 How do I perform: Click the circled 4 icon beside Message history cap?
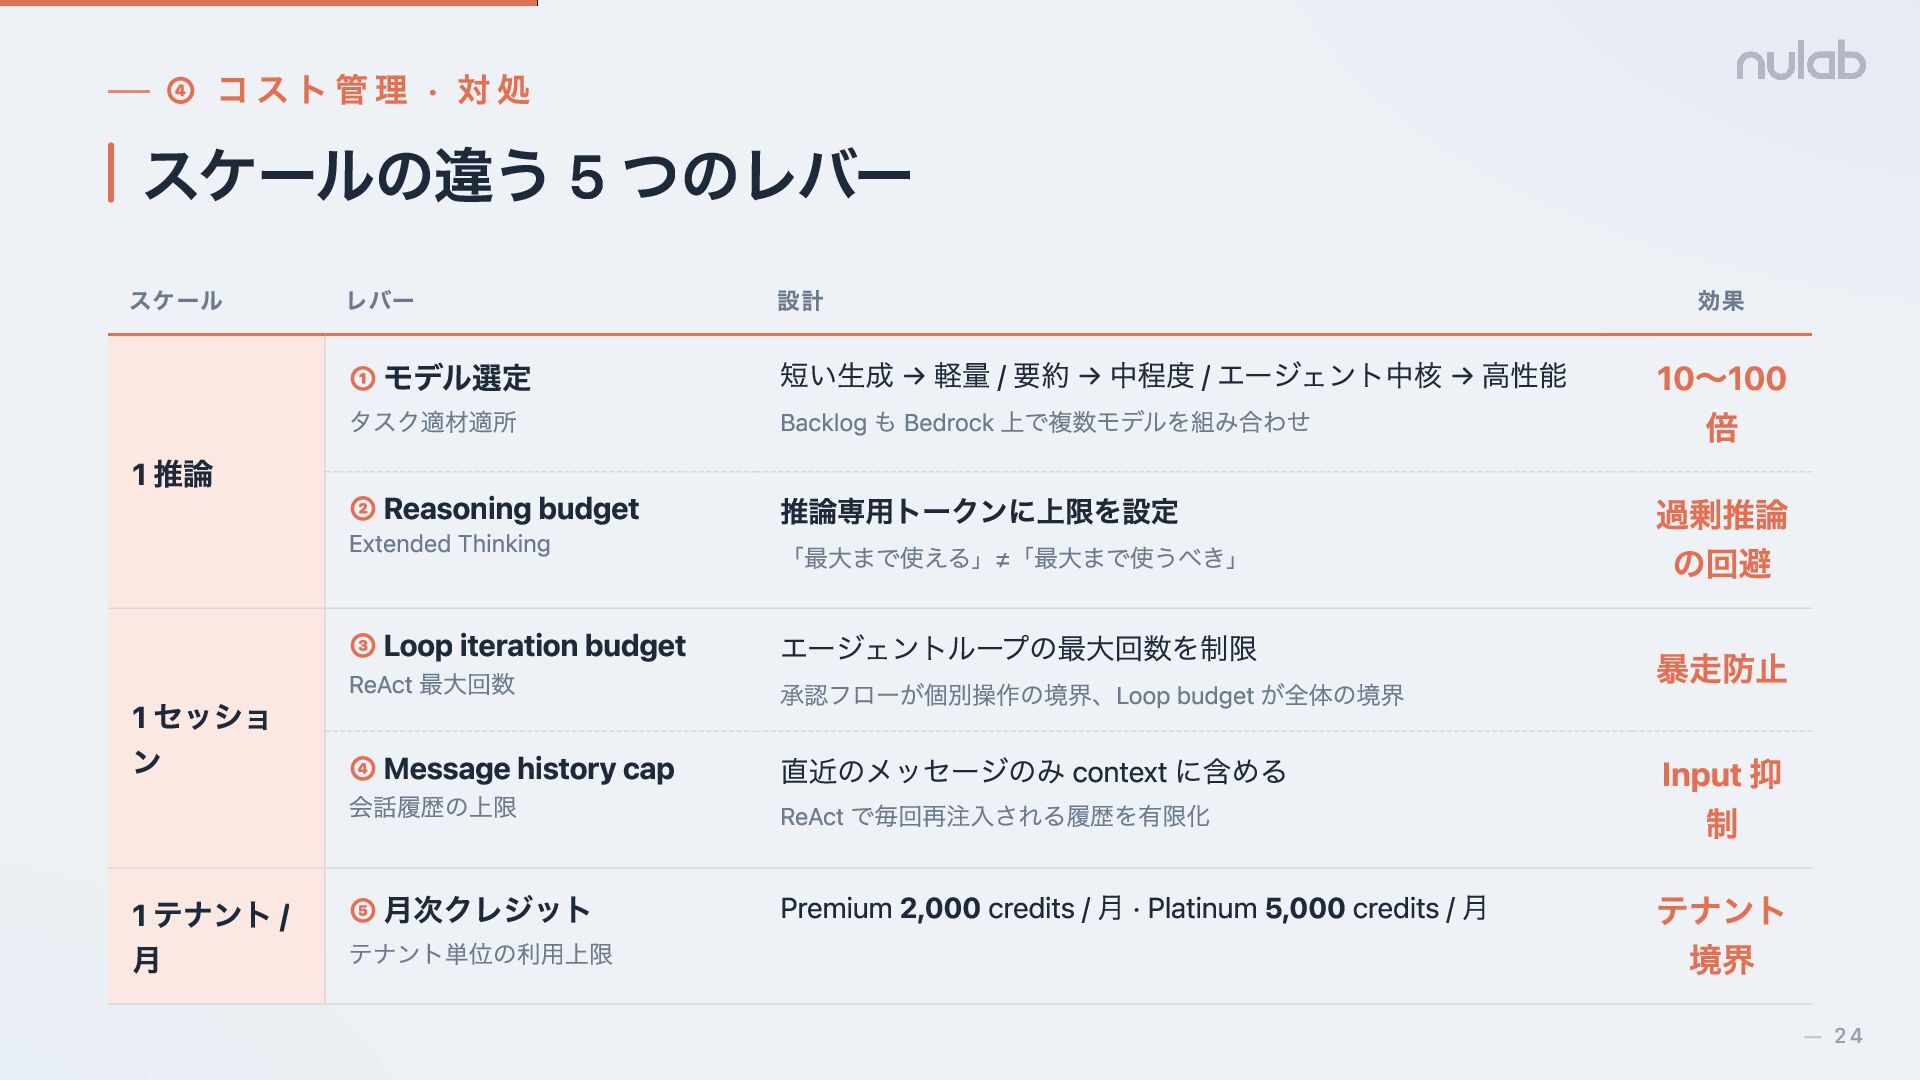[362, 769]
